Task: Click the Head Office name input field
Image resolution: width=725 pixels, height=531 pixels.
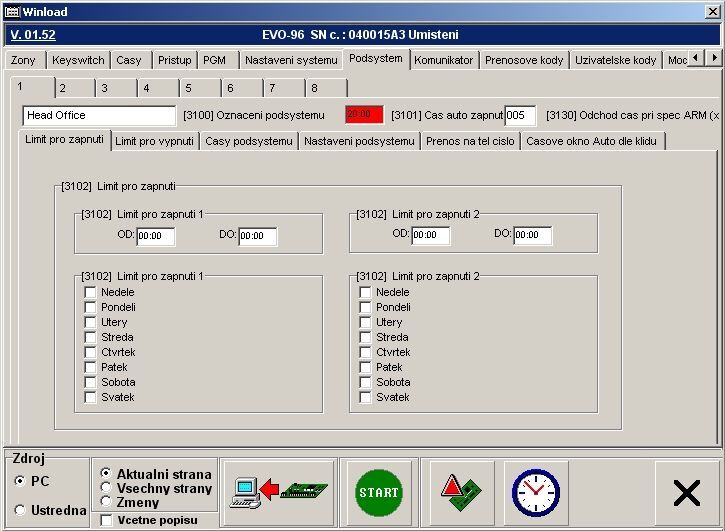Action: [98, 115]
